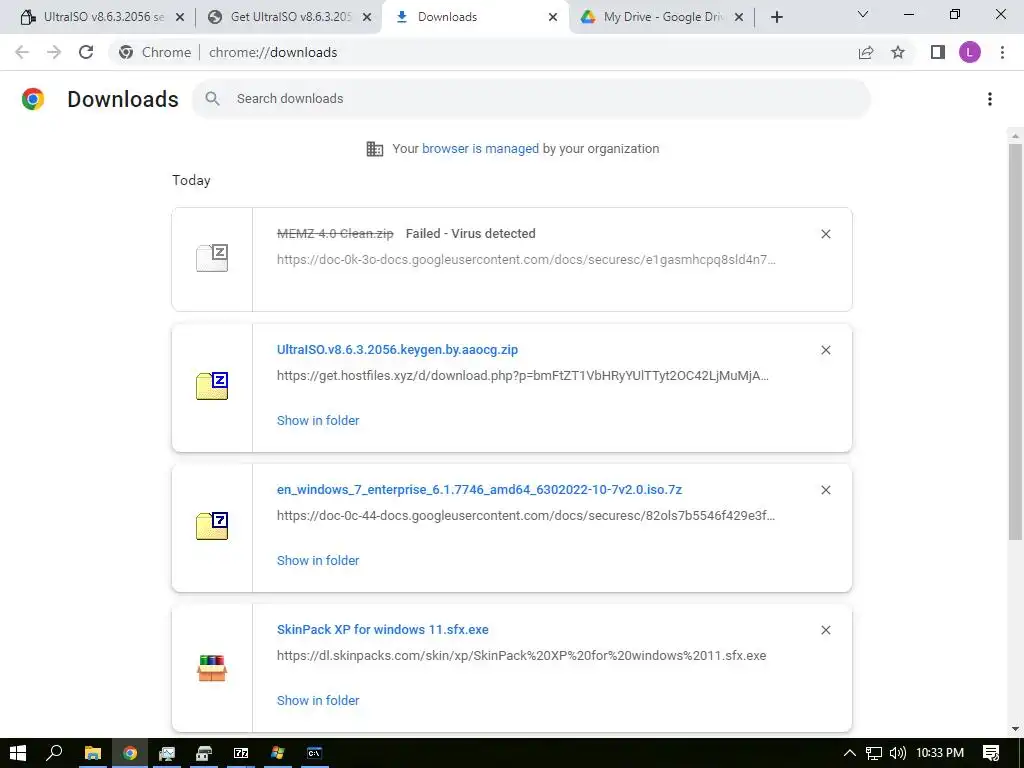Click the Chrome logo beside Downloads

pyautogui.click(x=33, y=99)
